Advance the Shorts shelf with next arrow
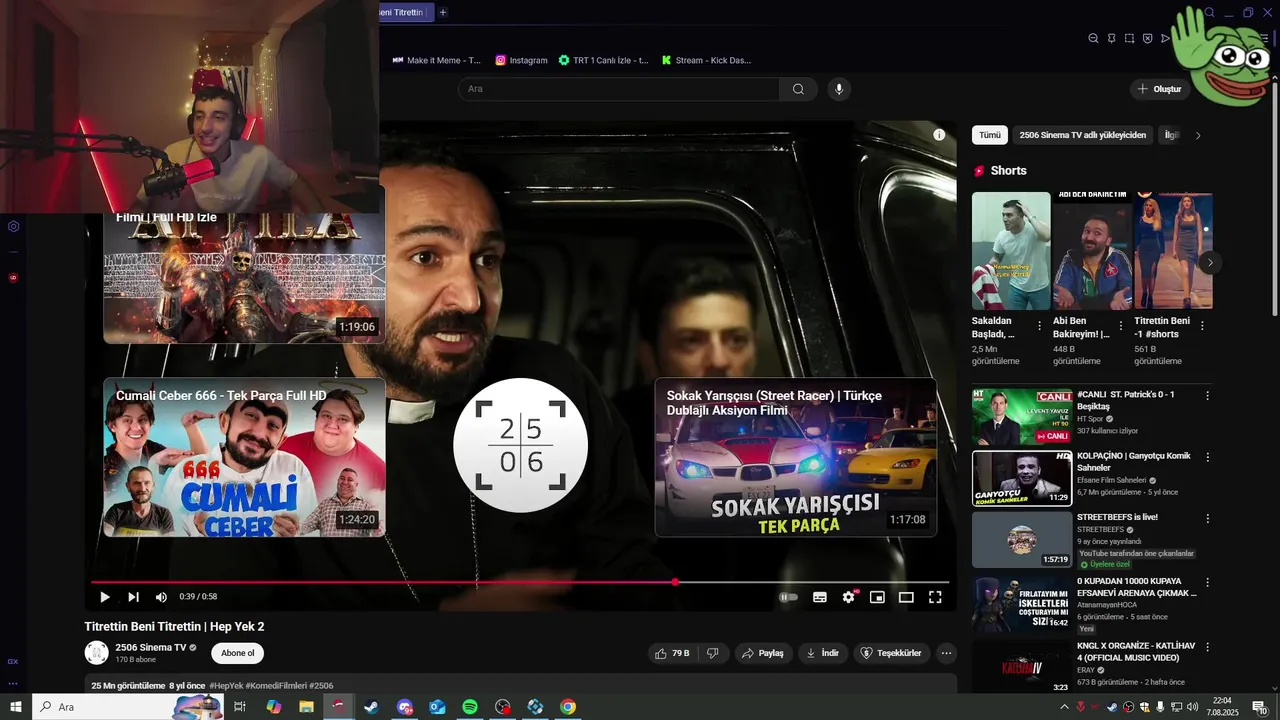Image resolution: width=1280 pixels, height=720 pixels. [1210, 263]
